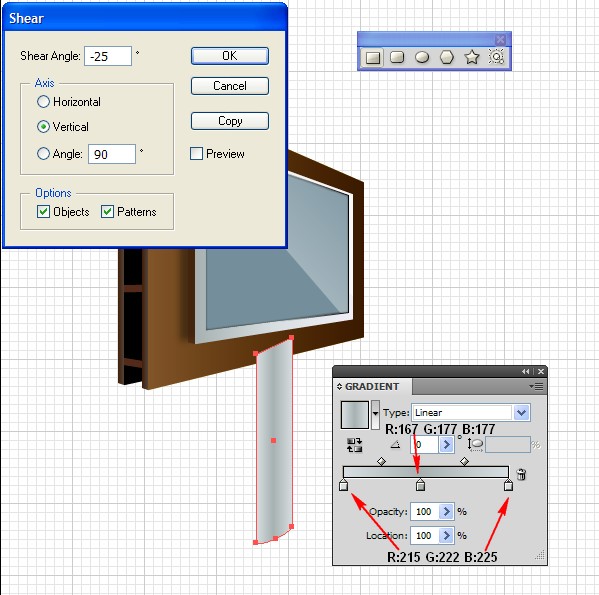Screen dimensions: 599x595
Task: Click the Shear Angle input field
Action: coord(108,56)
